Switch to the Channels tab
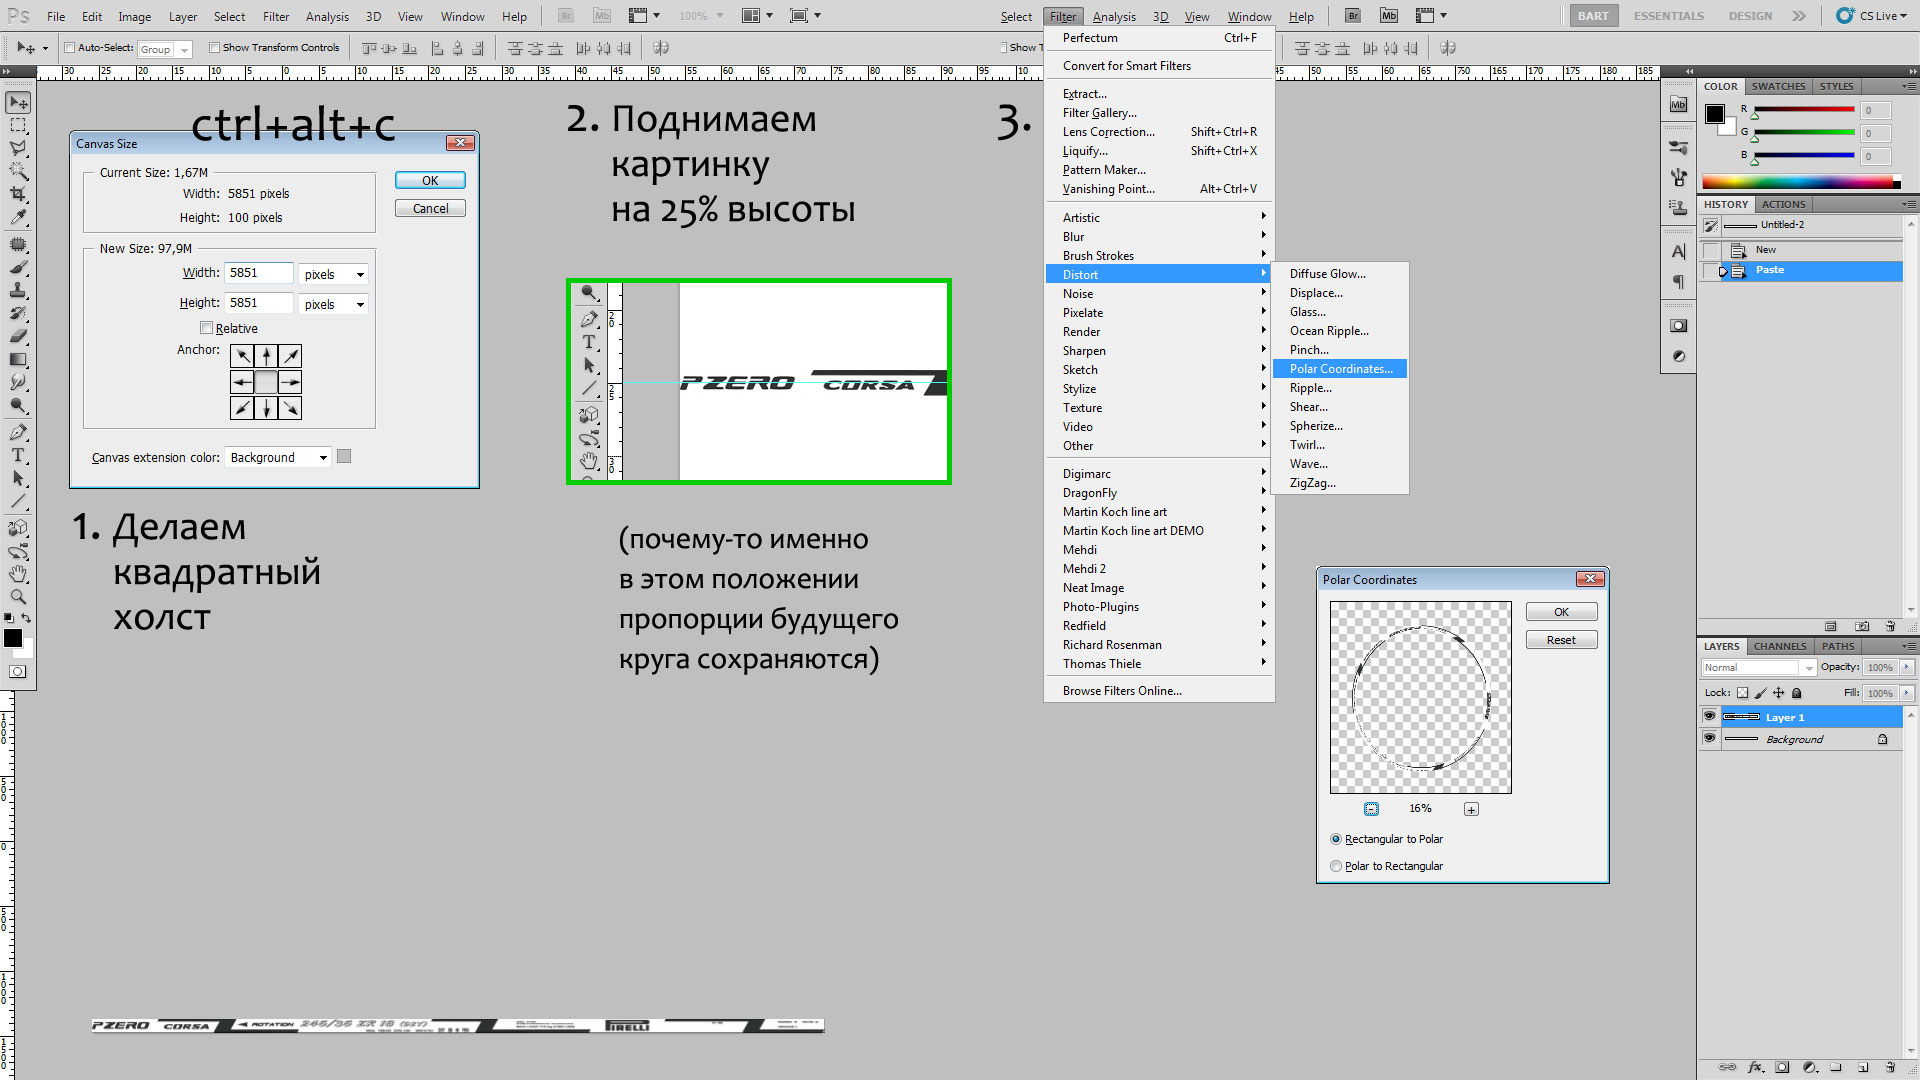Image resolution: width=1920 pixels, height=1080 pixels. point(1780,646)
